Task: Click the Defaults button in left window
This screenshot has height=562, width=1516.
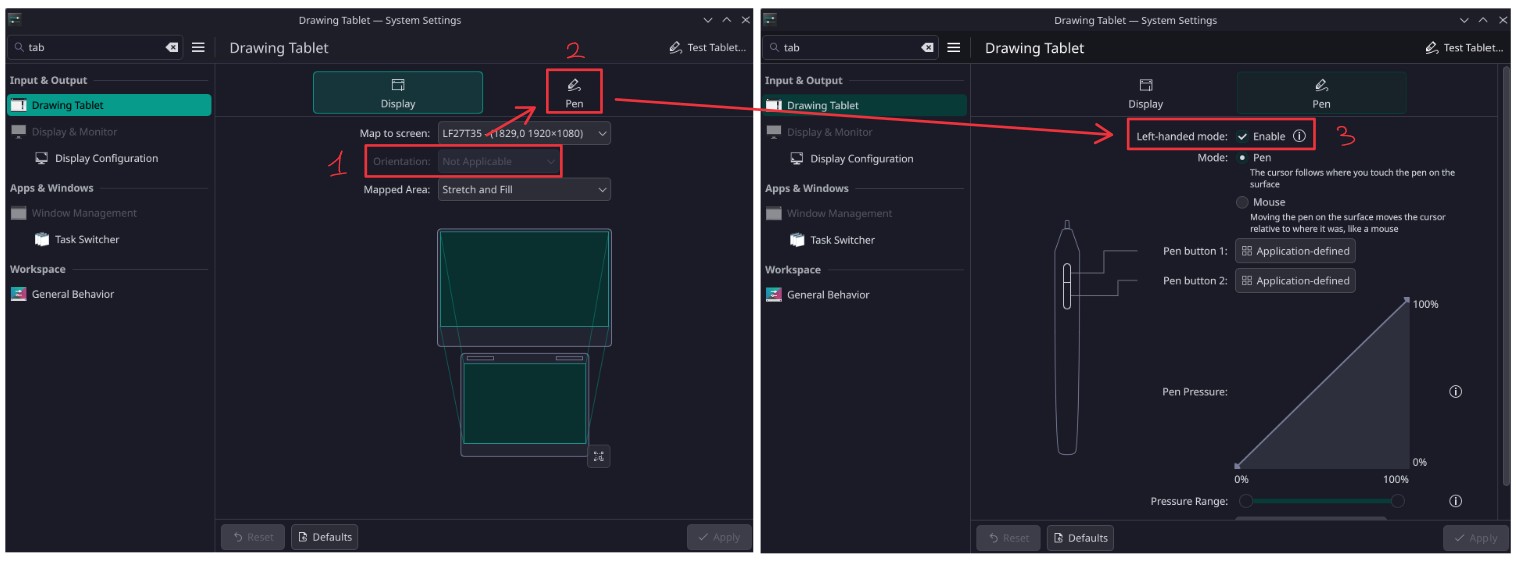Action: tap(325, 537)
